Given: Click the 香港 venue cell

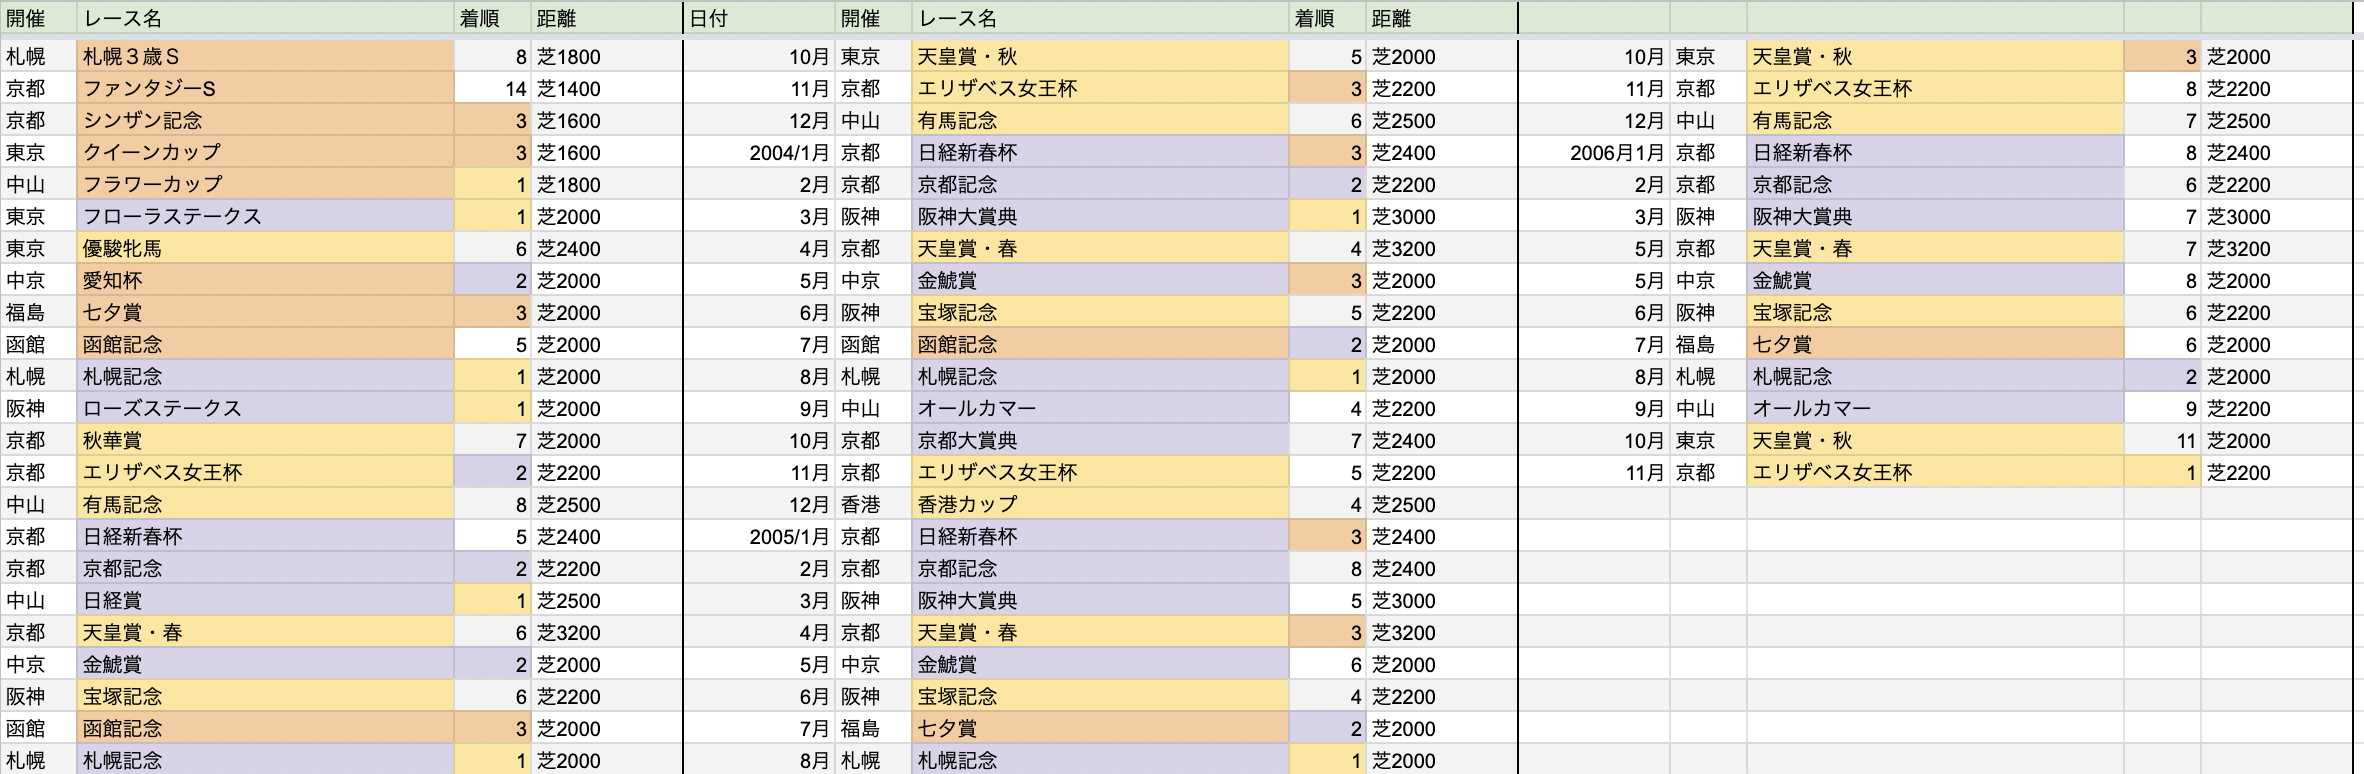Looking at the screenshot, I should pyautogui.click(x=873, y=505).
